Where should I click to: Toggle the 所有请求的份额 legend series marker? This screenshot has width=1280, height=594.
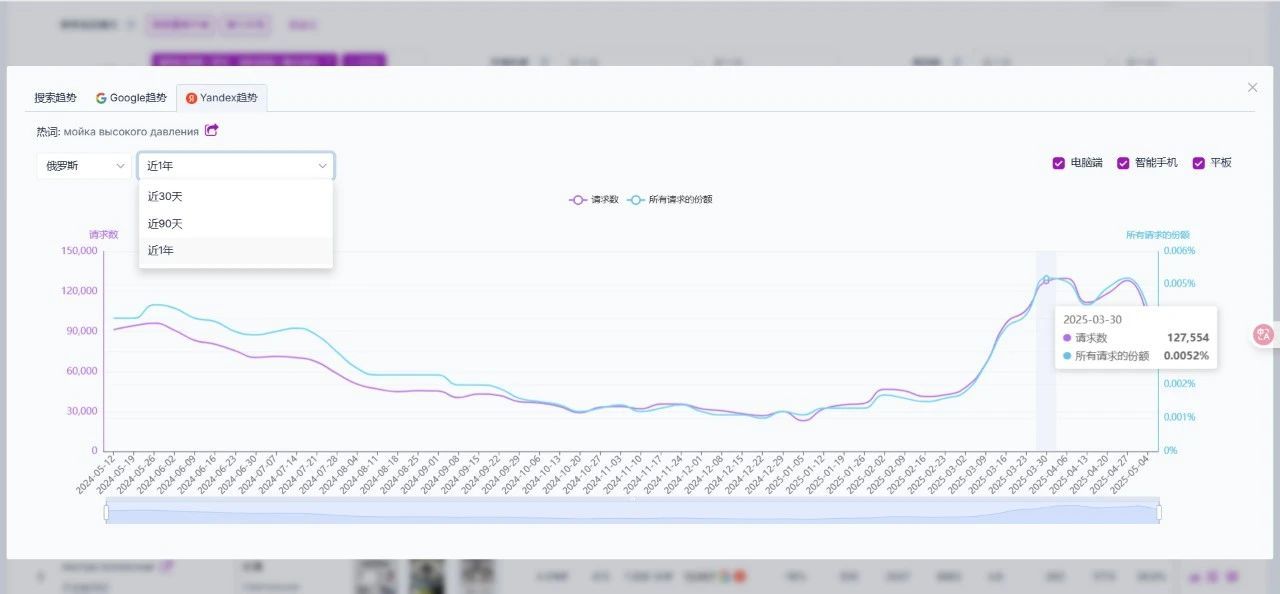(636, 199)
